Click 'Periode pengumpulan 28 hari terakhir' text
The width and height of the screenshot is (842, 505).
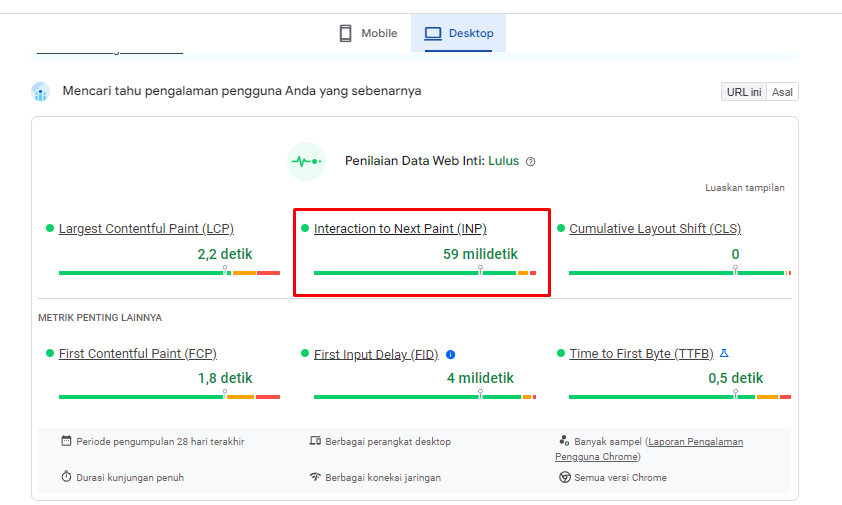pos(160,442)
